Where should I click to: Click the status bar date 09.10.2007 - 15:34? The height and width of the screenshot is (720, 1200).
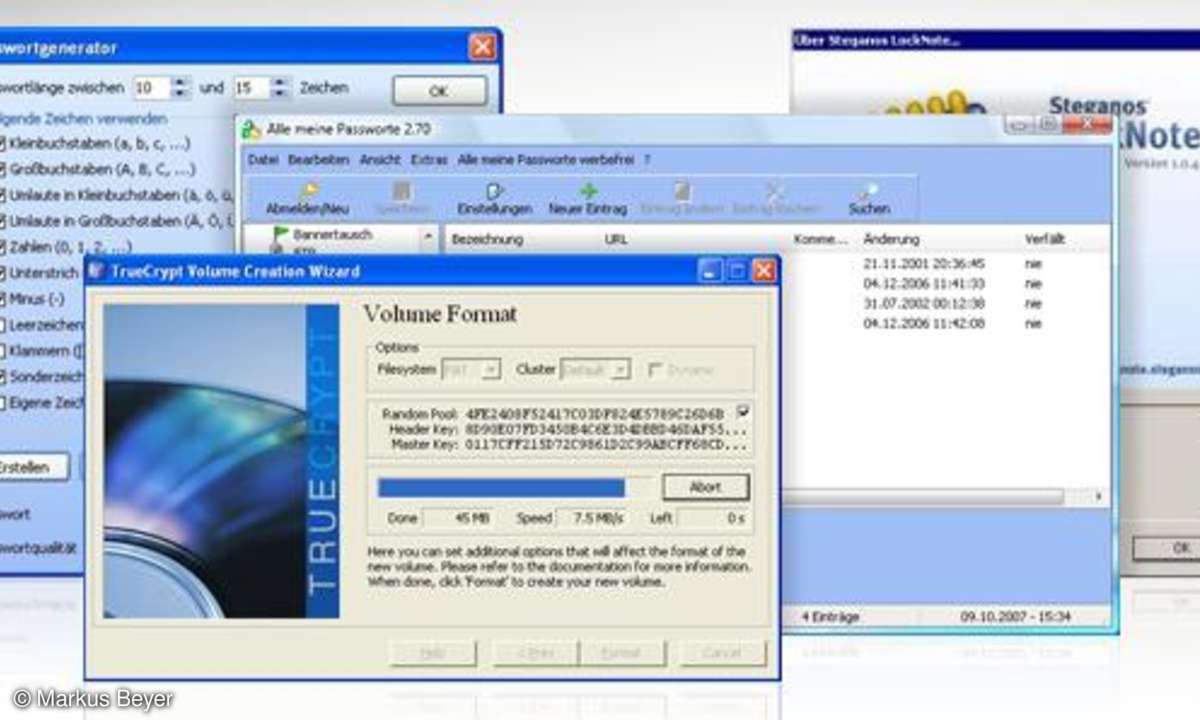(1014, 617)
